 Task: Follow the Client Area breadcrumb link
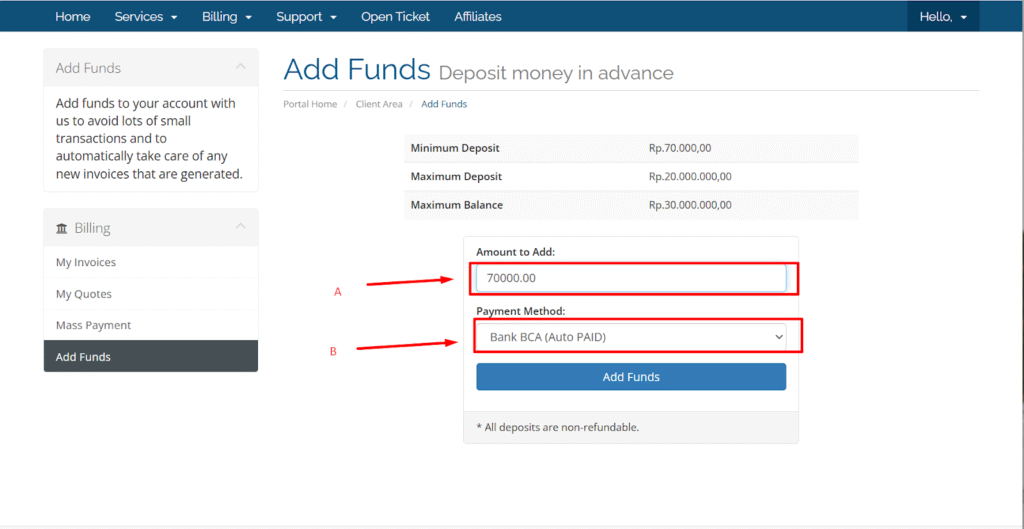pyautogui.click(x=379, y=104)
